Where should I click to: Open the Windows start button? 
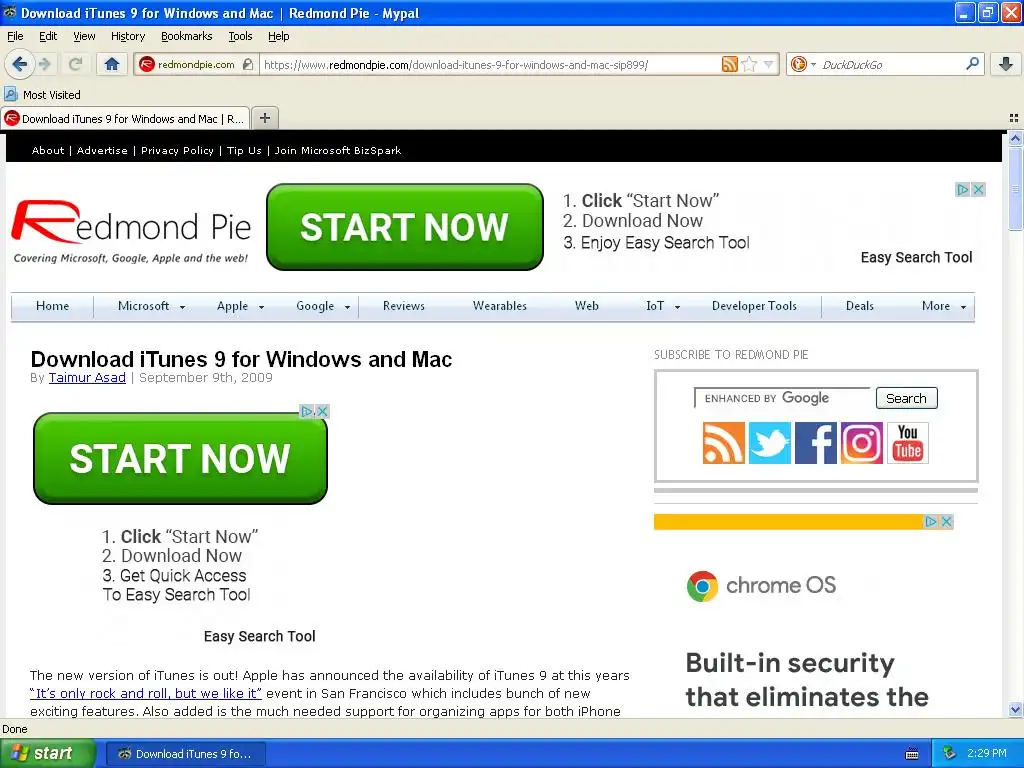pyautogui.click(x=47, y=754)
